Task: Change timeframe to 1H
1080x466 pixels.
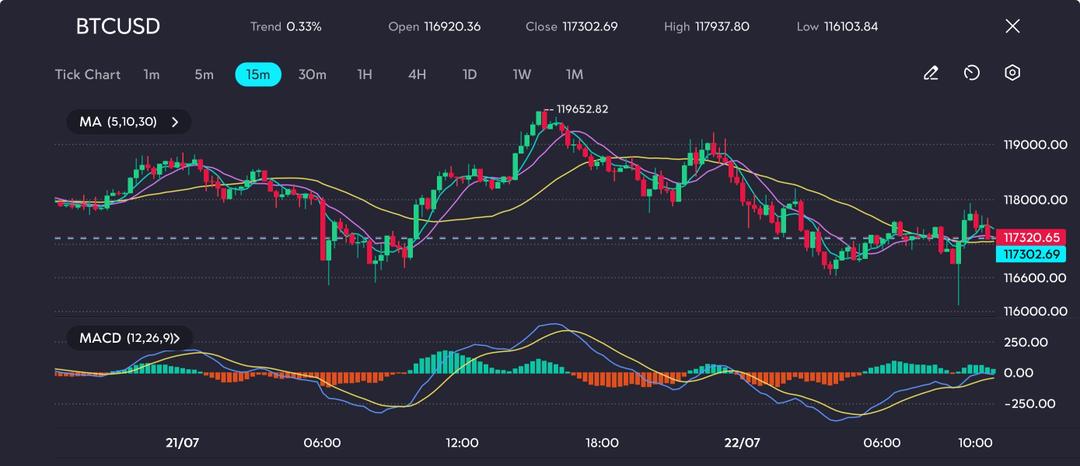Action: coord(365,74)
